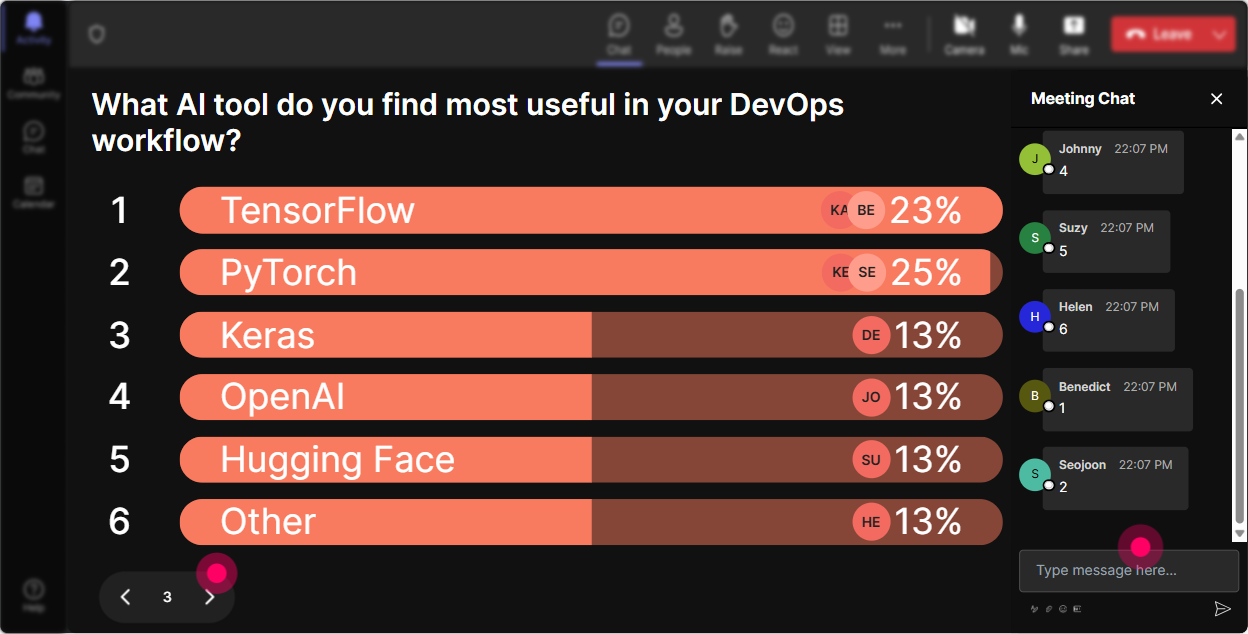Image resolution: width=1248 pixels, height=634 pixels.
Task: Select Helen's chat message
Action: click(x=1109, y=320)
